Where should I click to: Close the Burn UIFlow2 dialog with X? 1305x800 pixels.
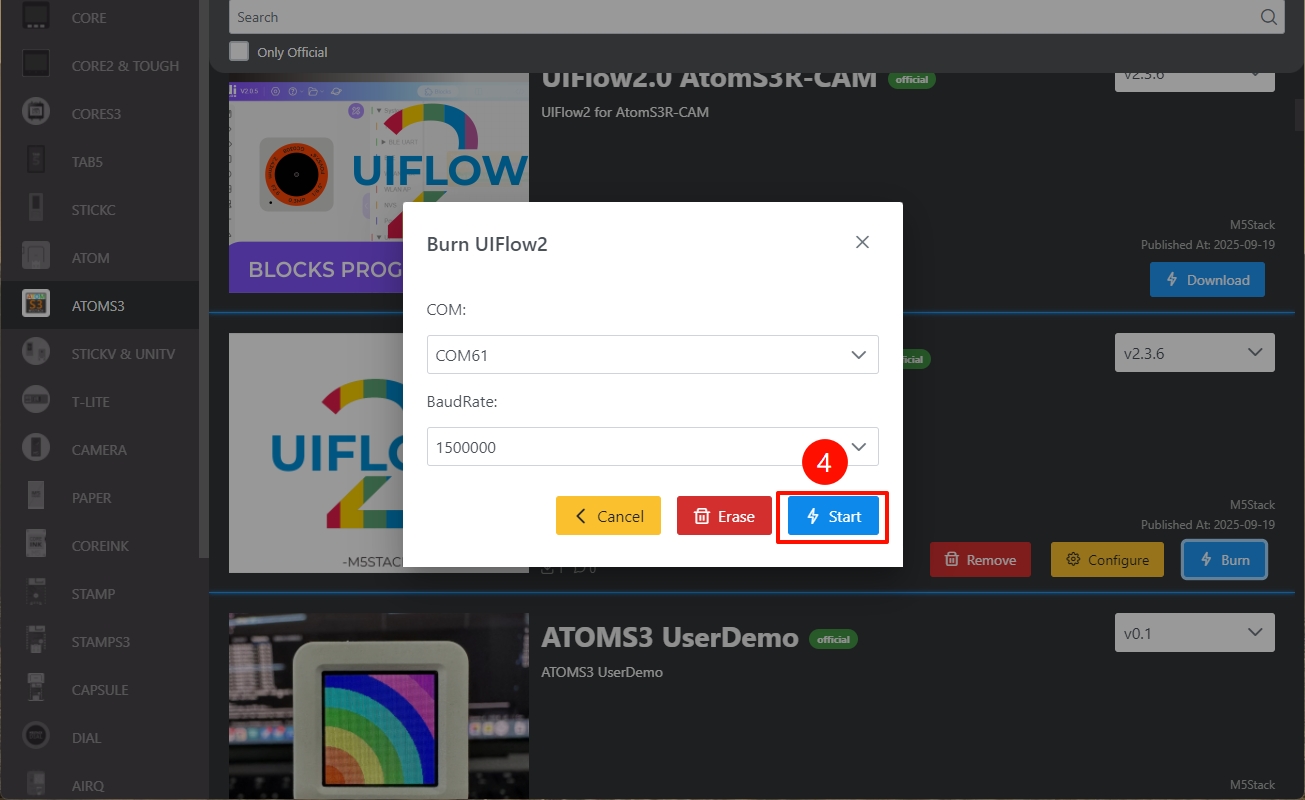point(862,242)
